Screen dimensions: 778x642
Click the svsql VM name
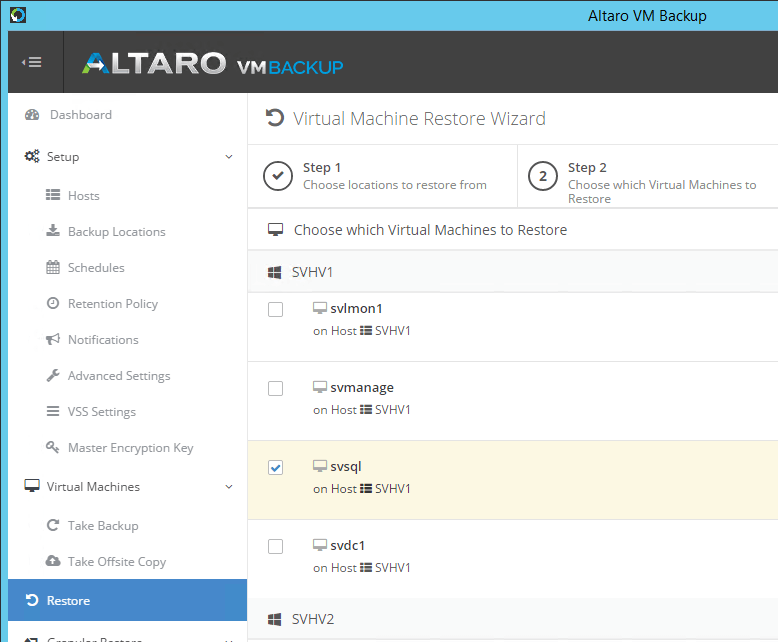[346, 466]
